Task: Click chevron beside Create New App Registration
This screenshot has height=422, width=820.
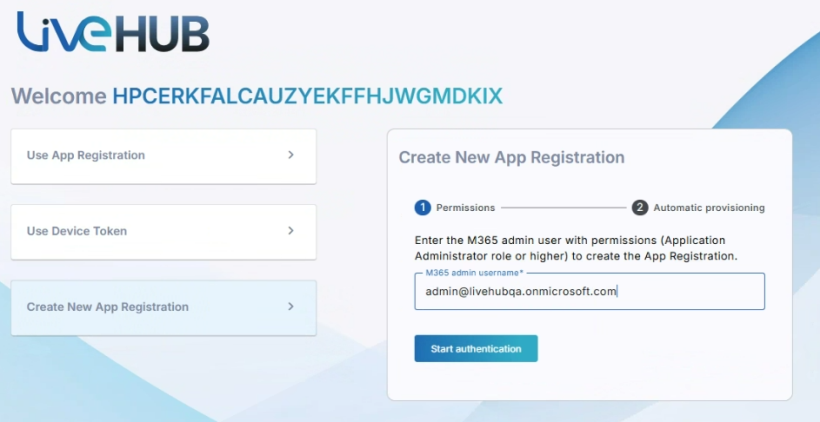Action: tap(291, 307)
